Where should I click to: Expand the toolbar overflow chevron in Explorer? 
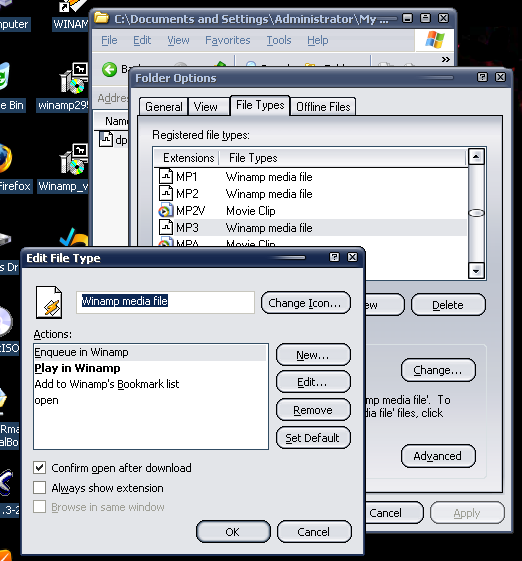[x=445, y=59]
